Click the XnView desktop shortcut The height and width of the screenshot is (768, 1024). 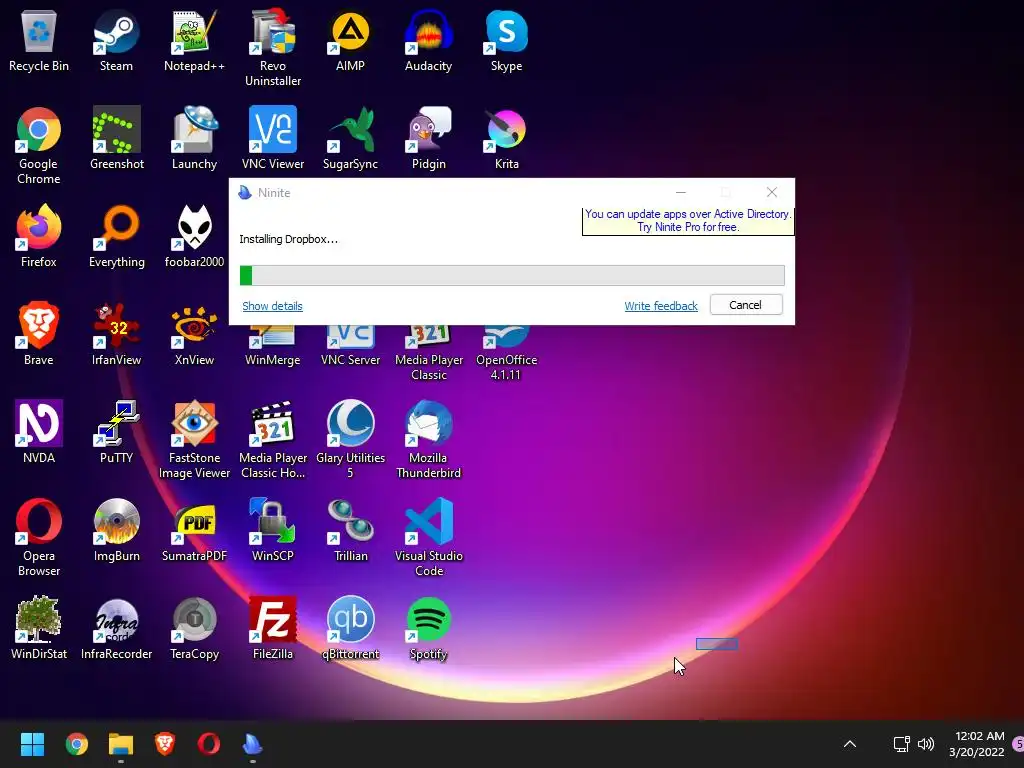[194, 334]
